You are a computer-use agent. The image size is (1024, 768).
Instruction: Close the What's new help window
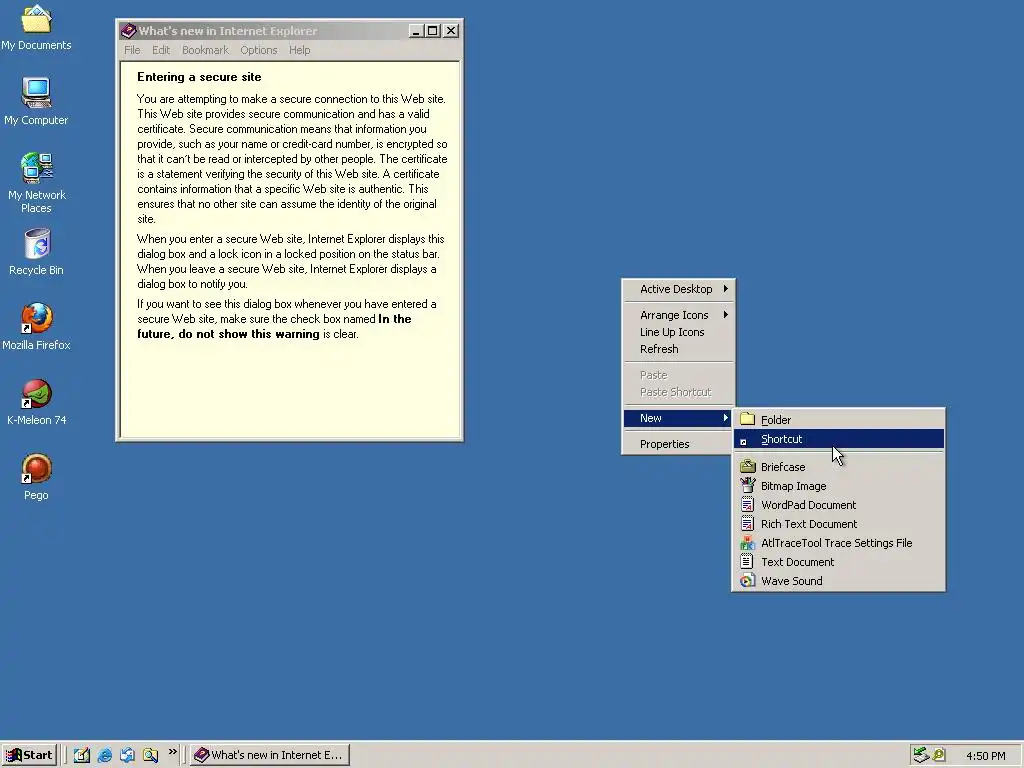tap(451, 31)
